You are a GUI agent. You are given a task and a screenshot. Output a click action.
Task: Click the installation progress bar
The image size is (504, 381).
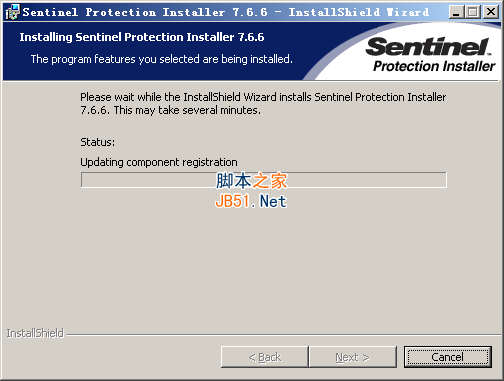(x=264, y=180)
